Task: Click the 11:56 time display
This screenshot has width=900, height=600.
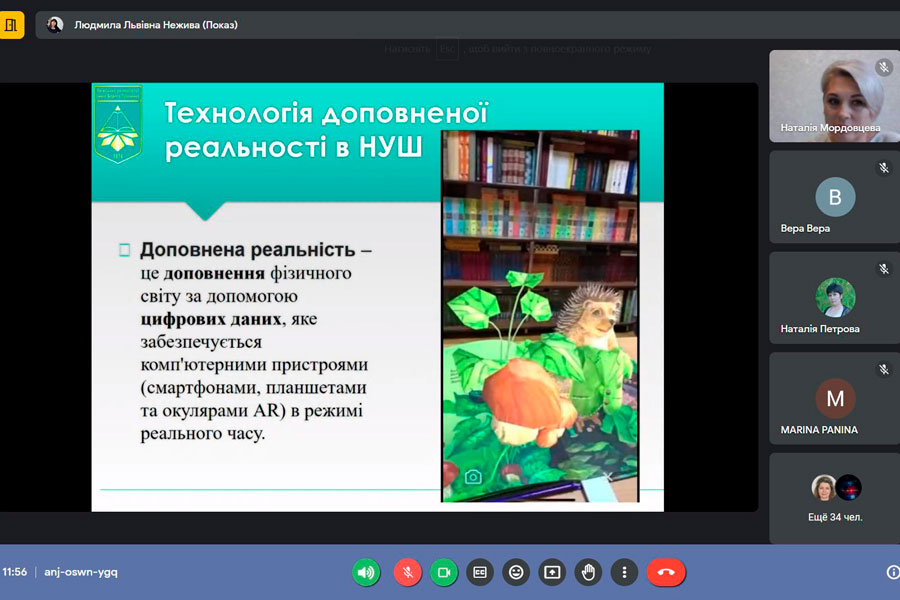Action: tap(14, 572)
